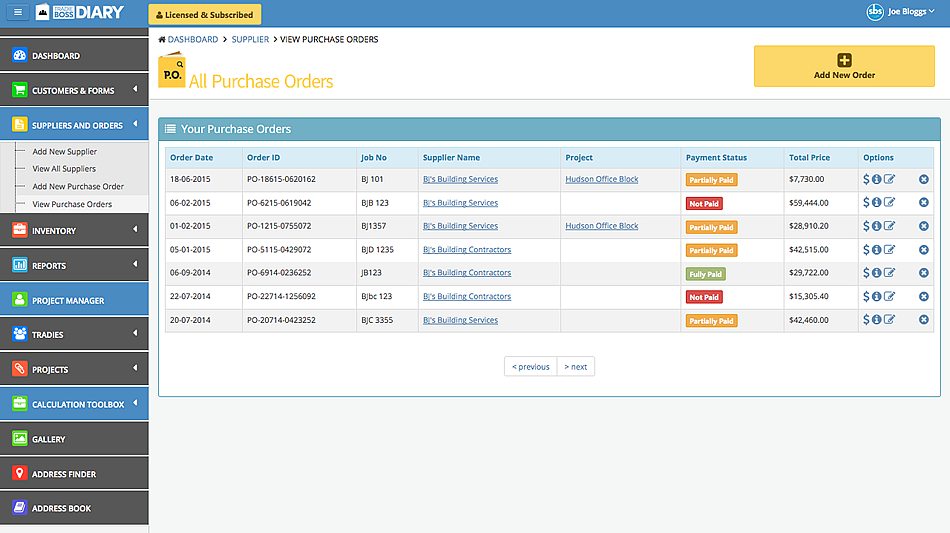Click the Project Manager sidebar icon
950x533 pixels.
19,300
